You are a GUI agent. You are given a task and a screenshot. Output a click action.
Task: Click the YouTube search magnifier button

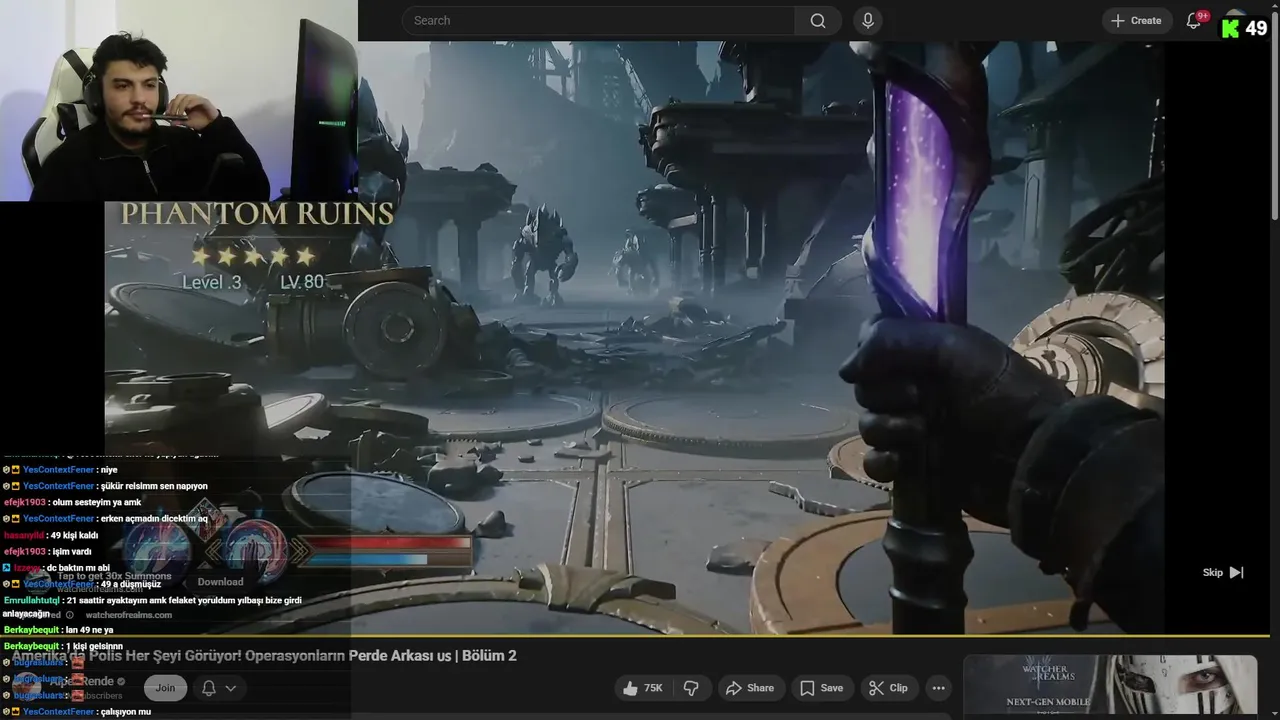[x=818, y=21]
